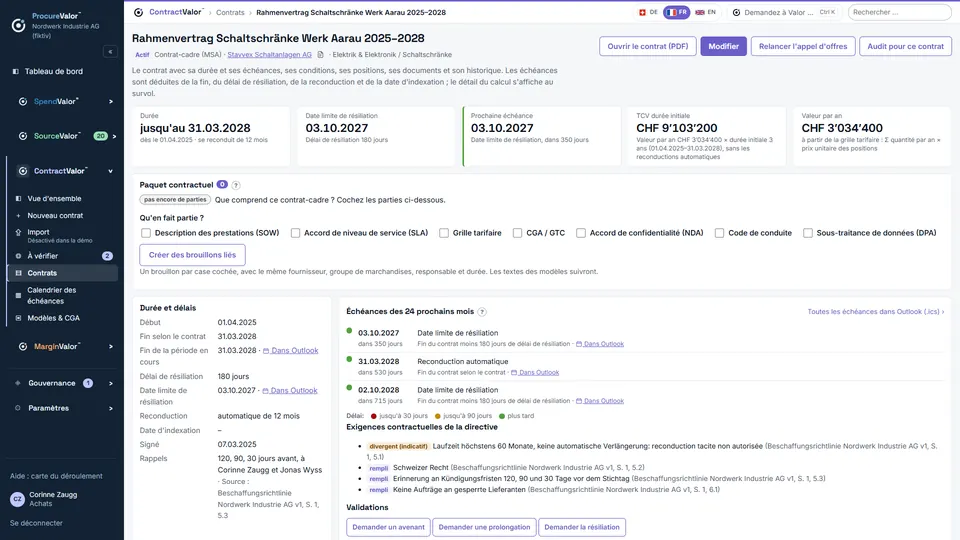The image size is (960, 540).
Task: Check Description des prestations (SOW)
Action: (x=146, y=233)
